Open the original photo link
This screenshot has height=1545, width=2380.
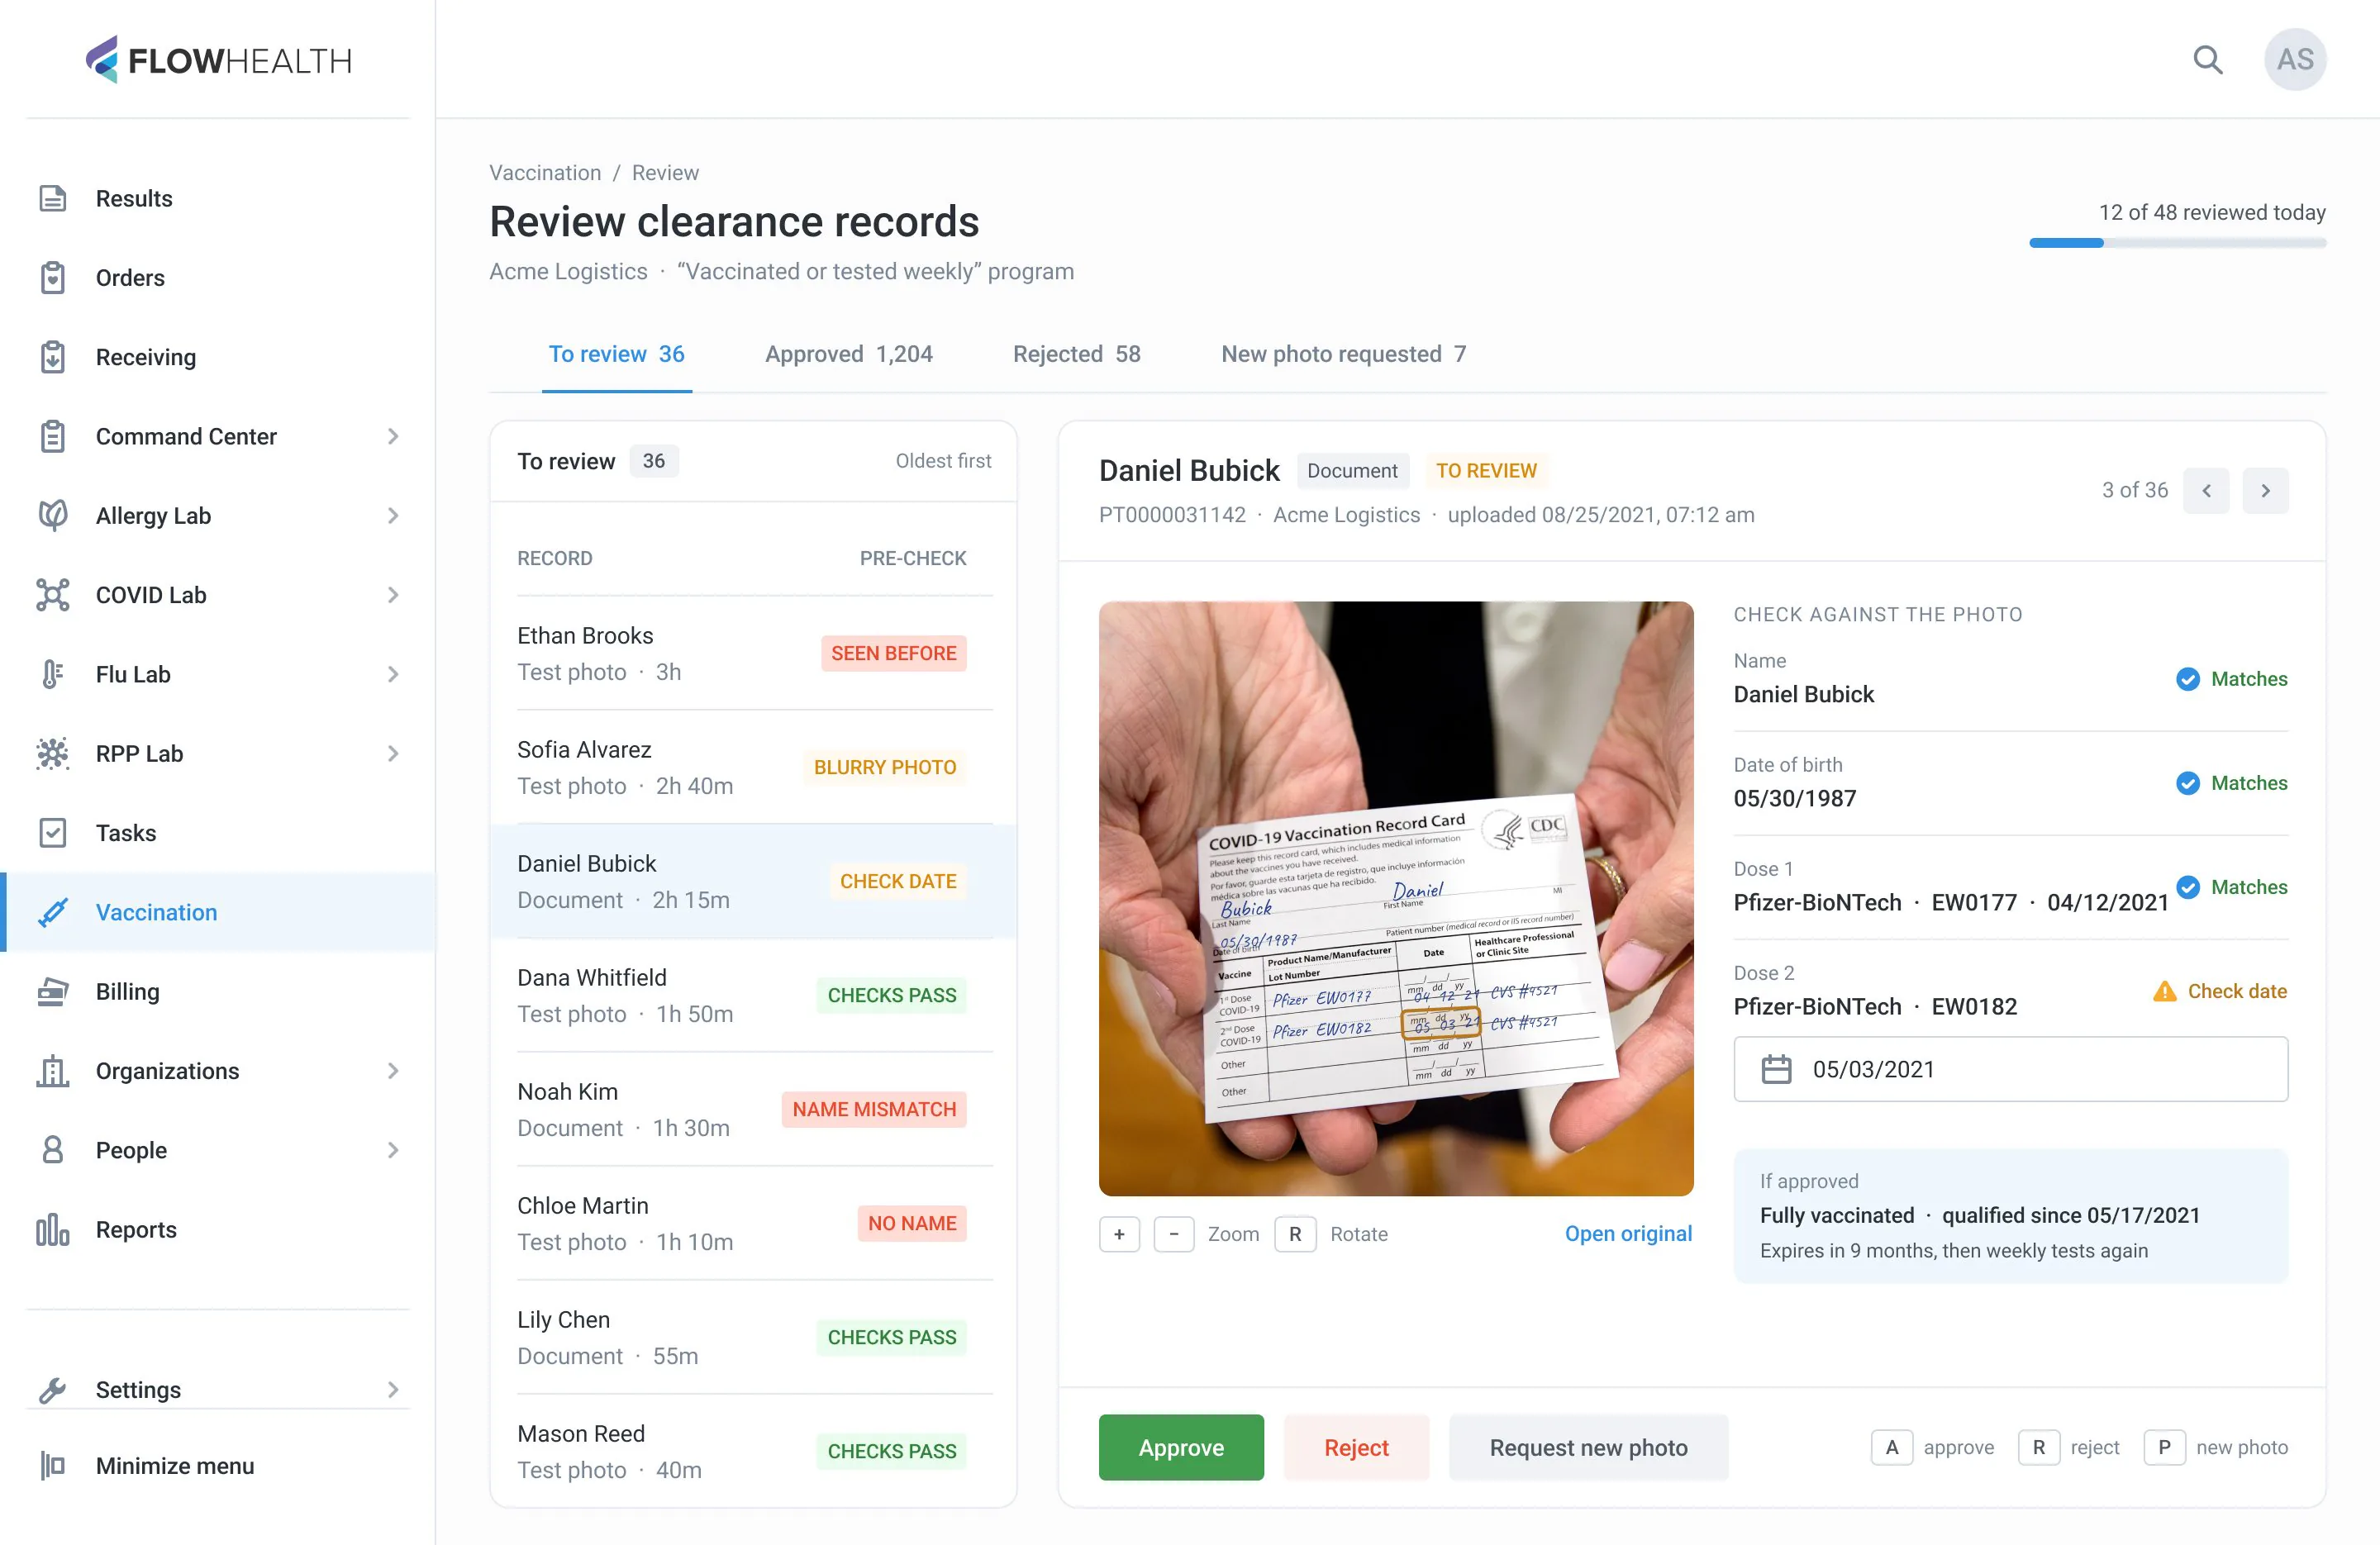coord(1628,1233)
